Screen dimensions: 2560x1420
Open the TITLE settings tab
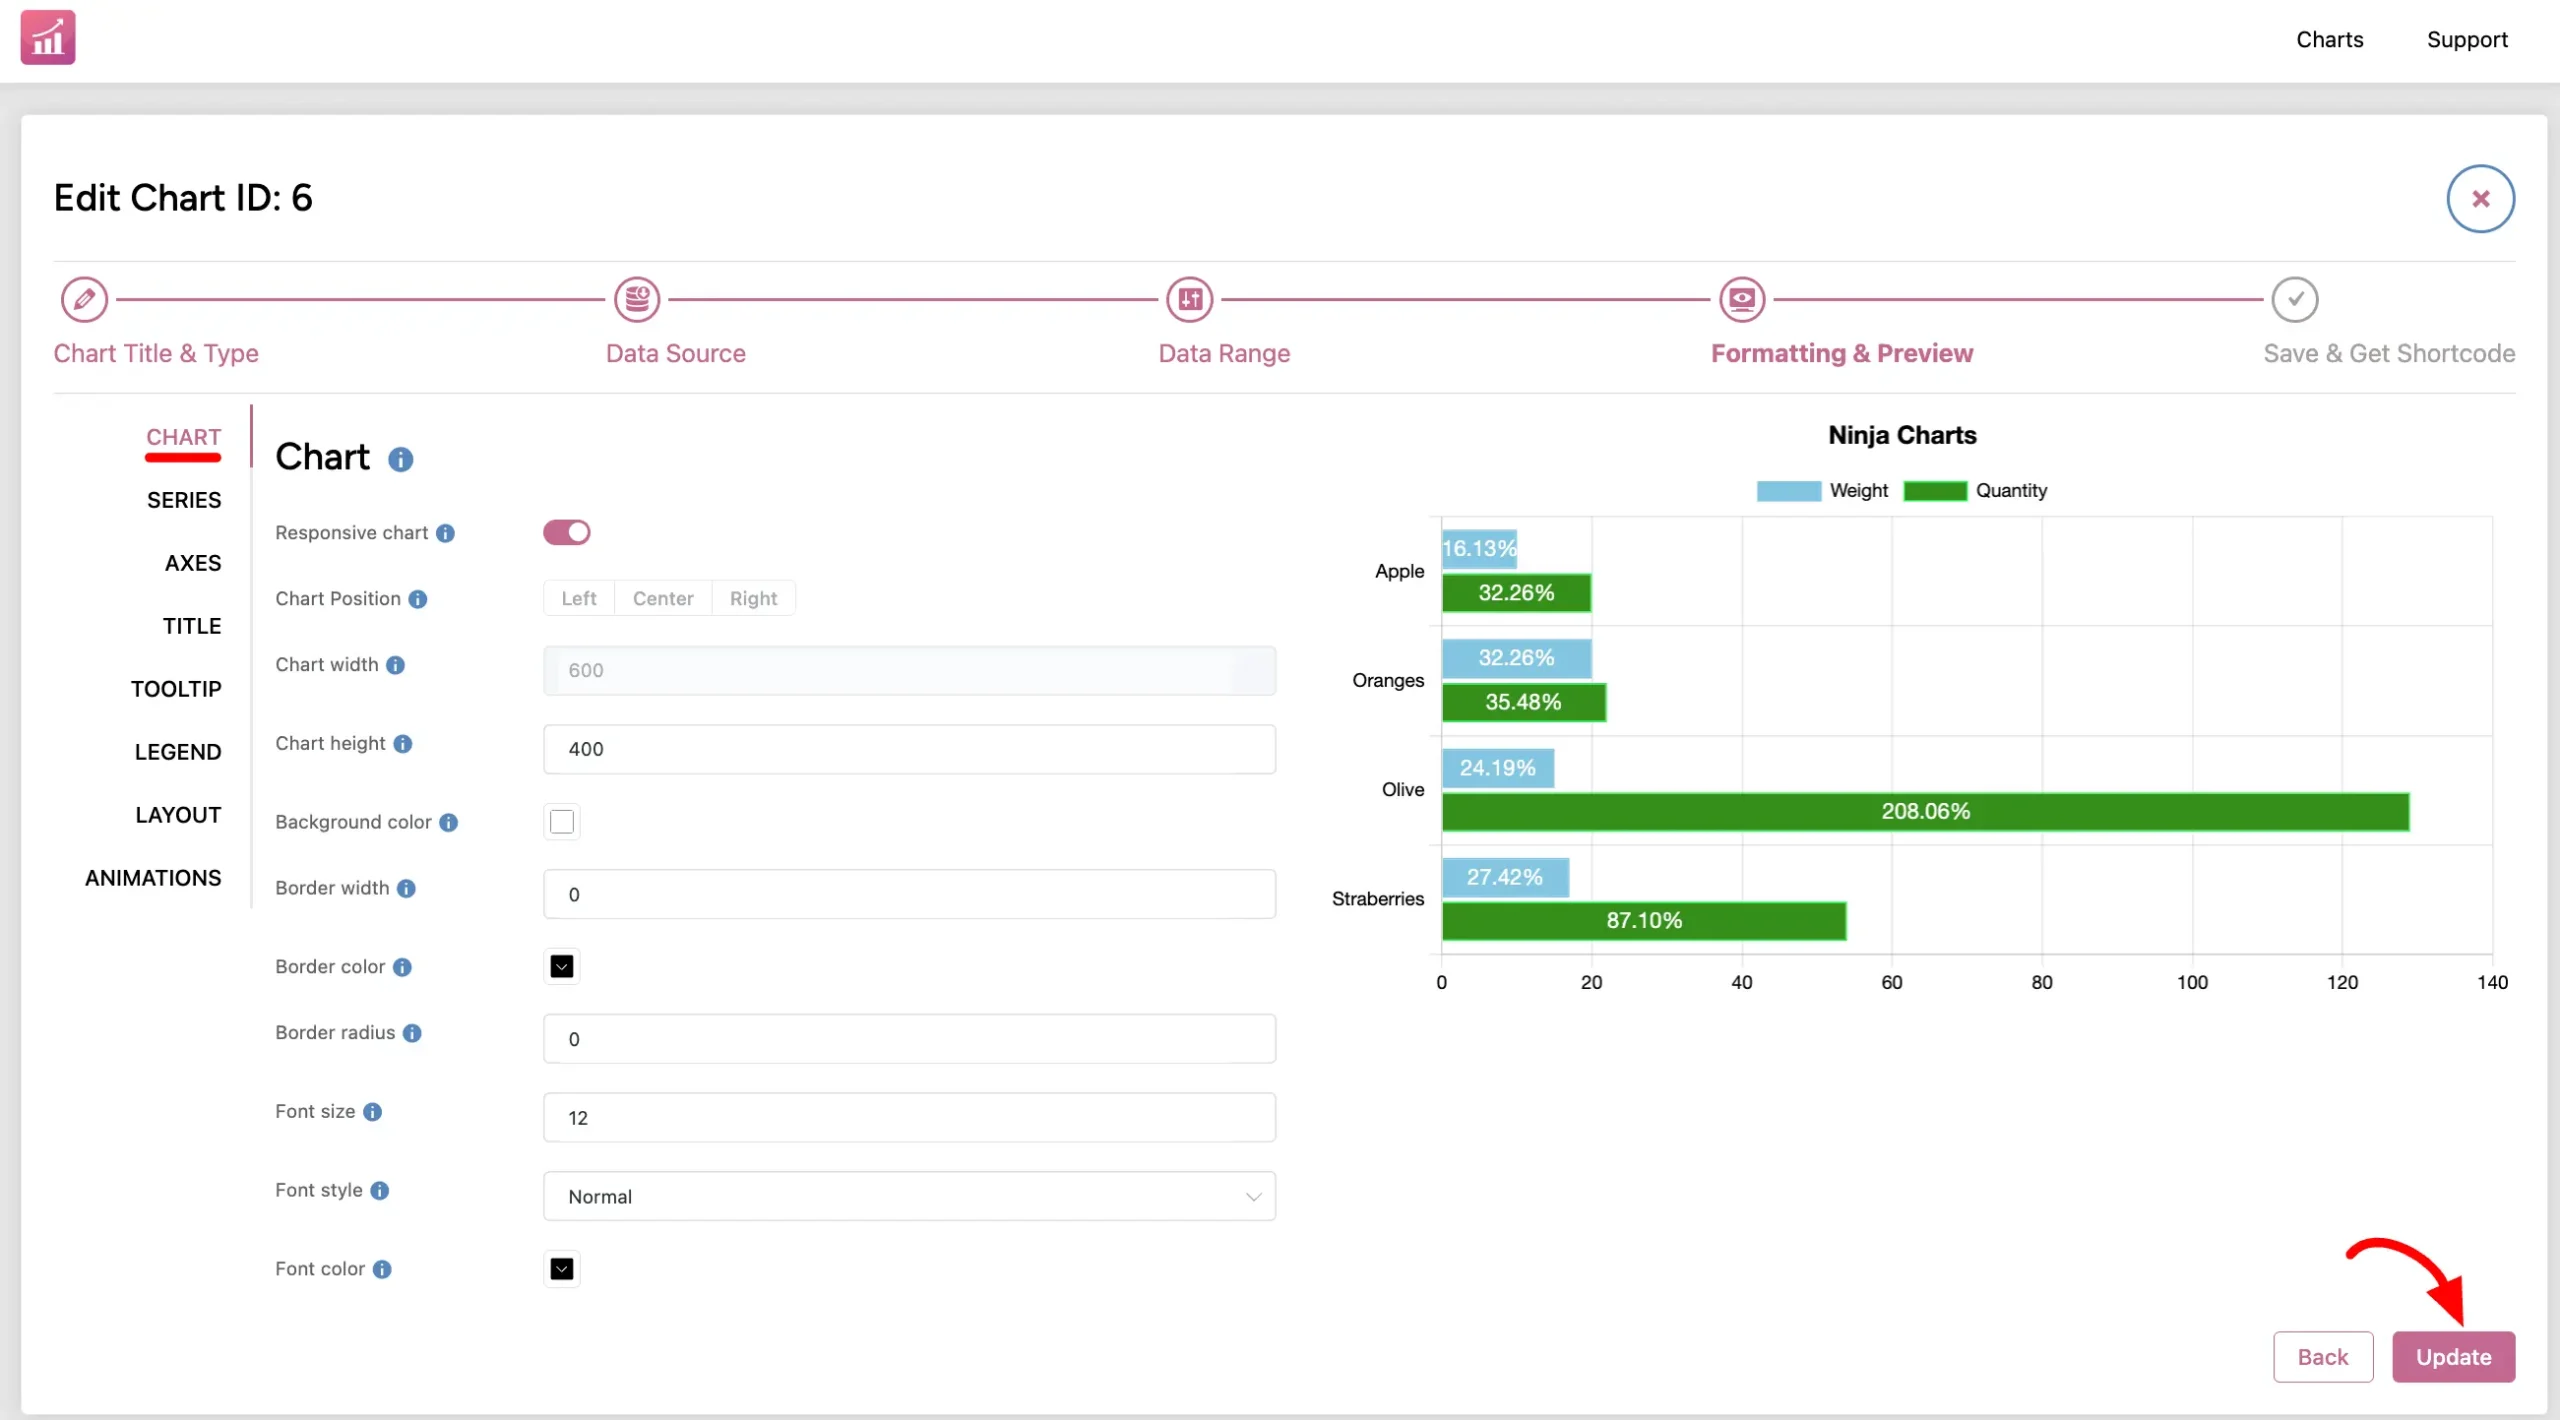pos(192,626)
